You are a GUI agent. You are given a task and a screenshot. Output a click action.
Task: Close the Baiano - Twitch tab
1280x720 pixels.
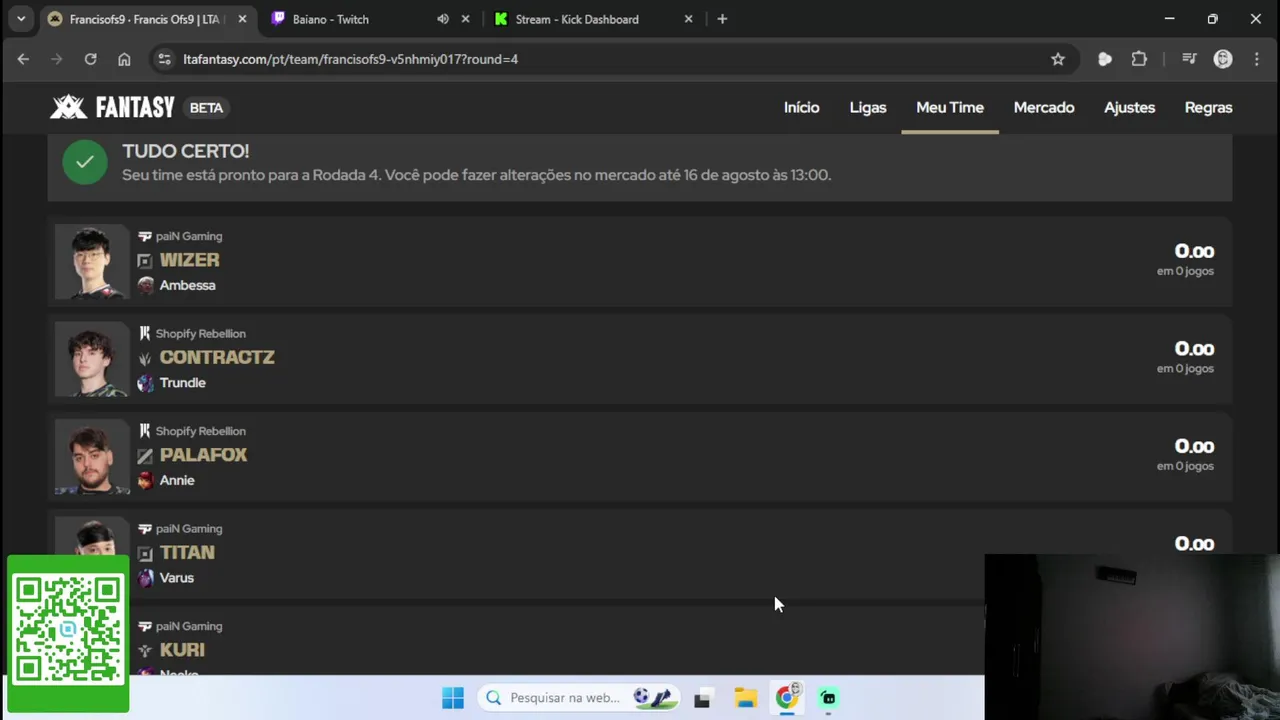465,19
